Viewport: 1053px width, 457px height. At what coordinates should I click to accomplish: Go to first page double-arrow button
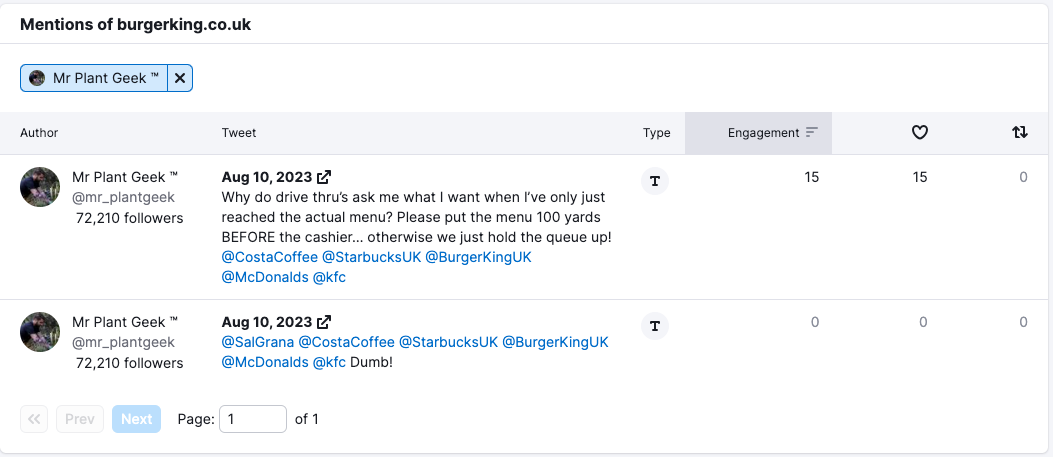(x=35, y=419)
